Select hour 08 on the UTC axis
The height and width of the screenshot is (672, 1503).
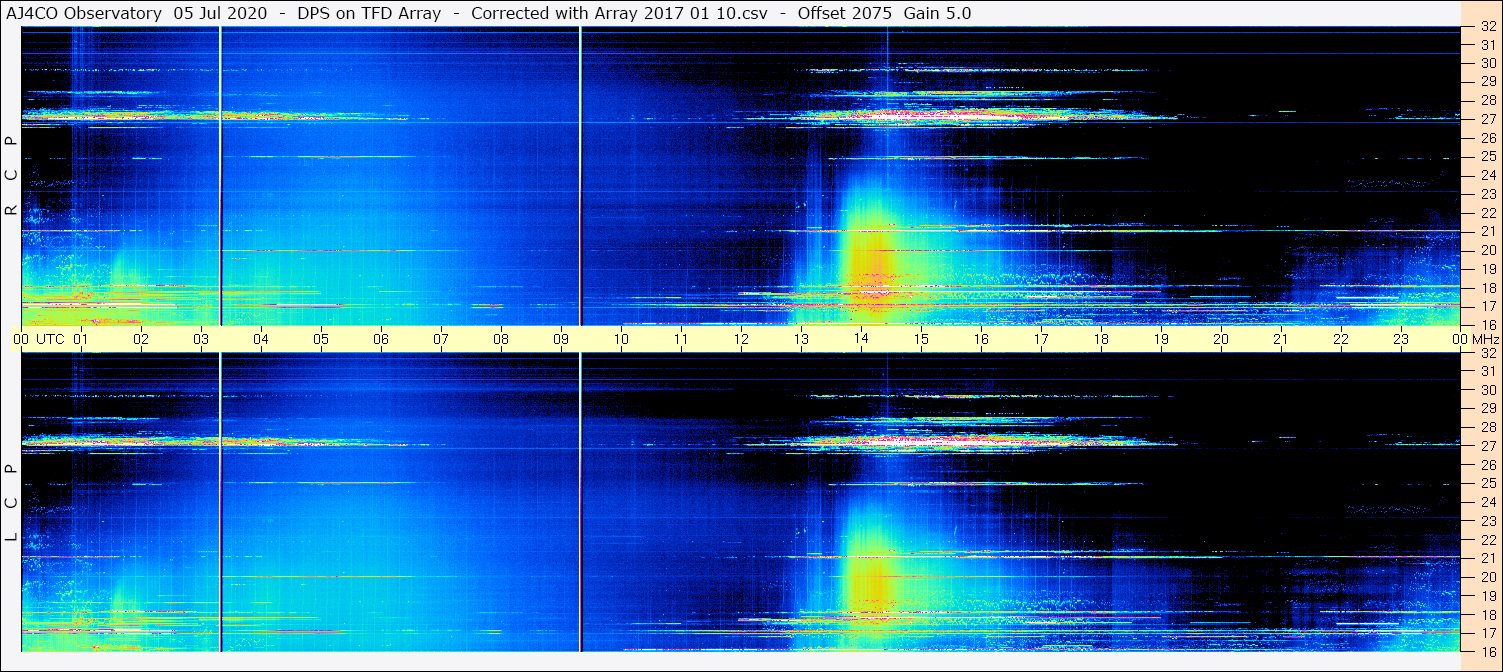click(501, 339)
